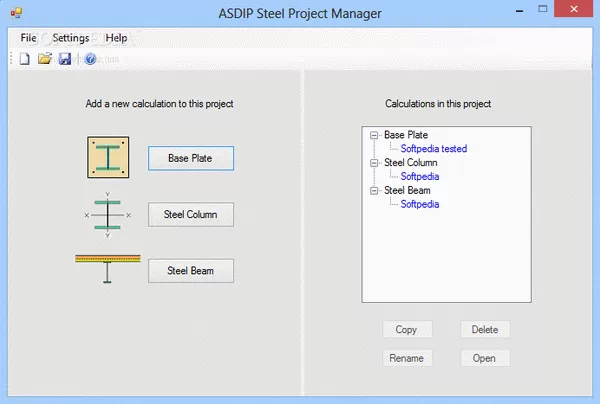
Task: Collapse the Base Plate tree node
Action: 375,135
